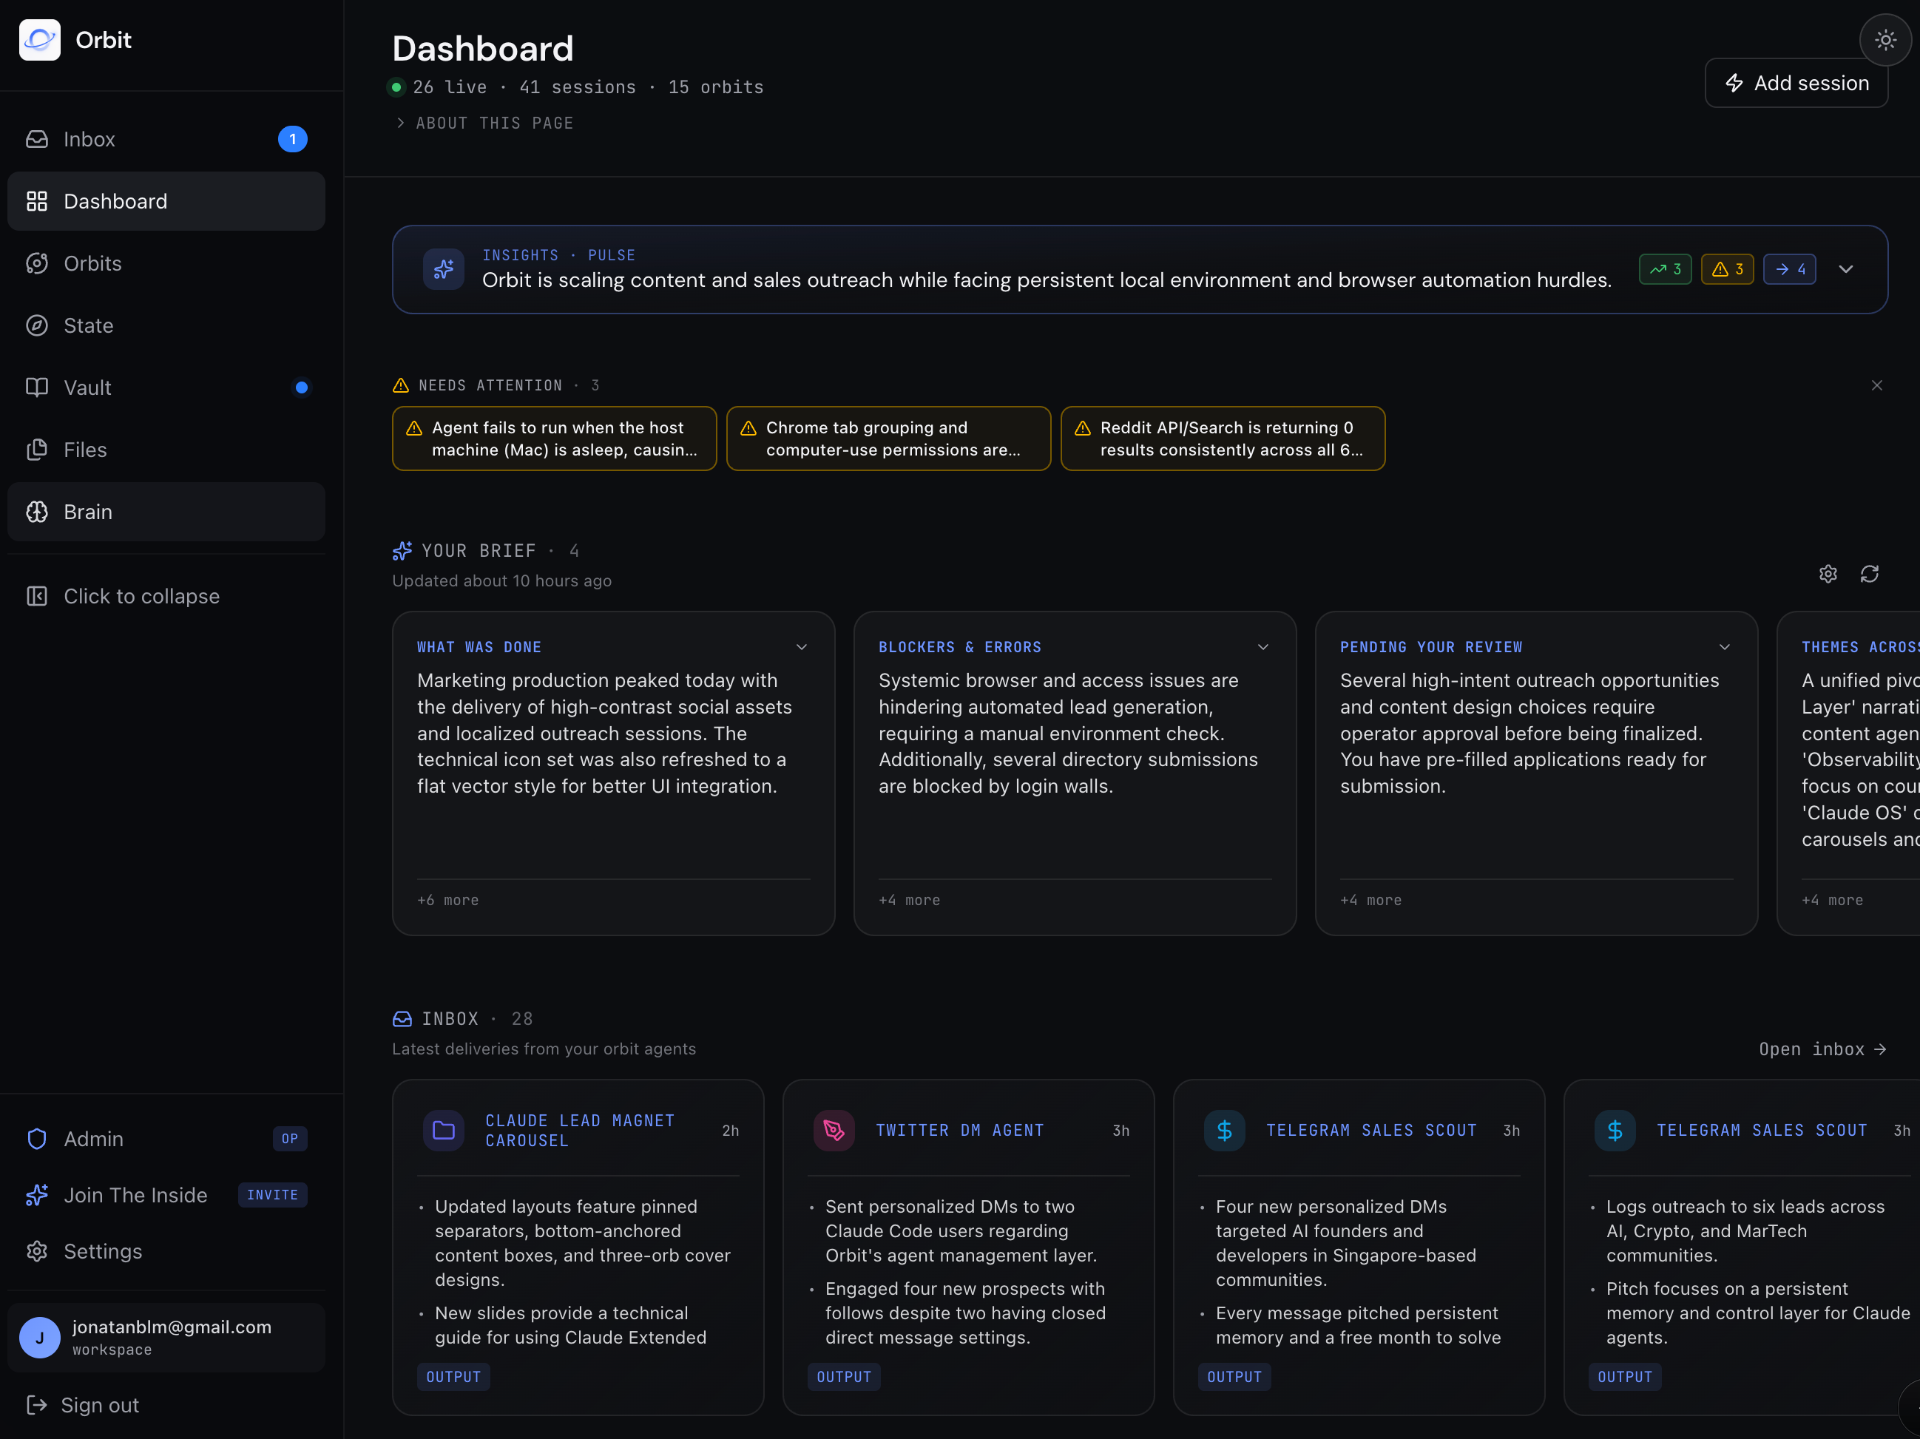Viewport: 1920px width, 1439px height.
Task: Open Orbits in the sidebar
Action: coord(166,263)
